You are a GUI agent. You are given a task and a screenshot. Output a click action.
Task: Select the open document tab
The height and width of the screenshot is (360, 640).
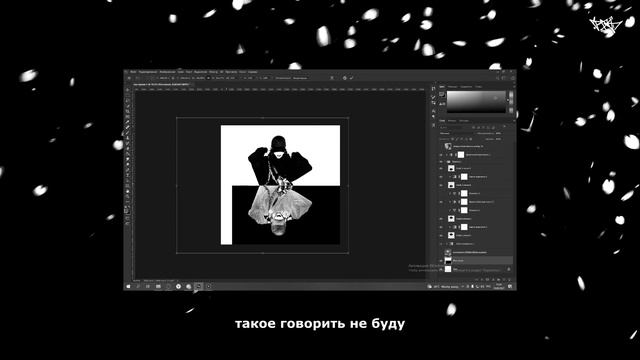point(162,84)
